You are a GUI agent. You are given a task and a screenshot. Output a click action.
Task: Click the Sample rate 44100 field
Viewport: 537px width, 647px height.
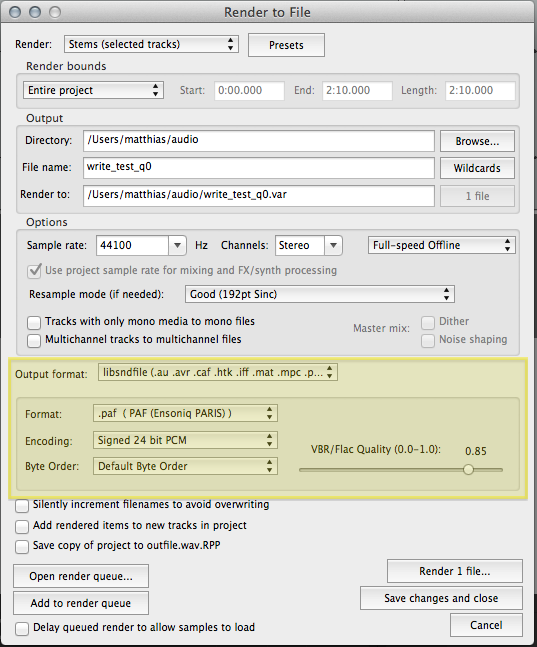(x=132, y=246)
